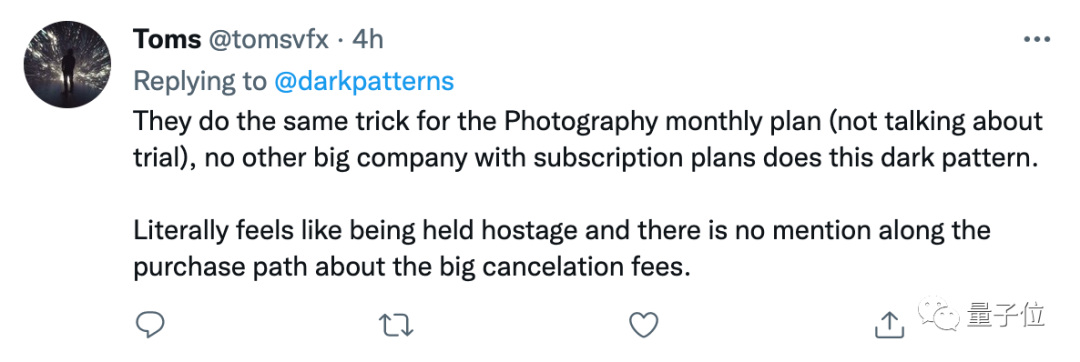This screenshot has width=1080, height=362.
Task: Click the tweet's first paragraph text
Action: (588, 140)
